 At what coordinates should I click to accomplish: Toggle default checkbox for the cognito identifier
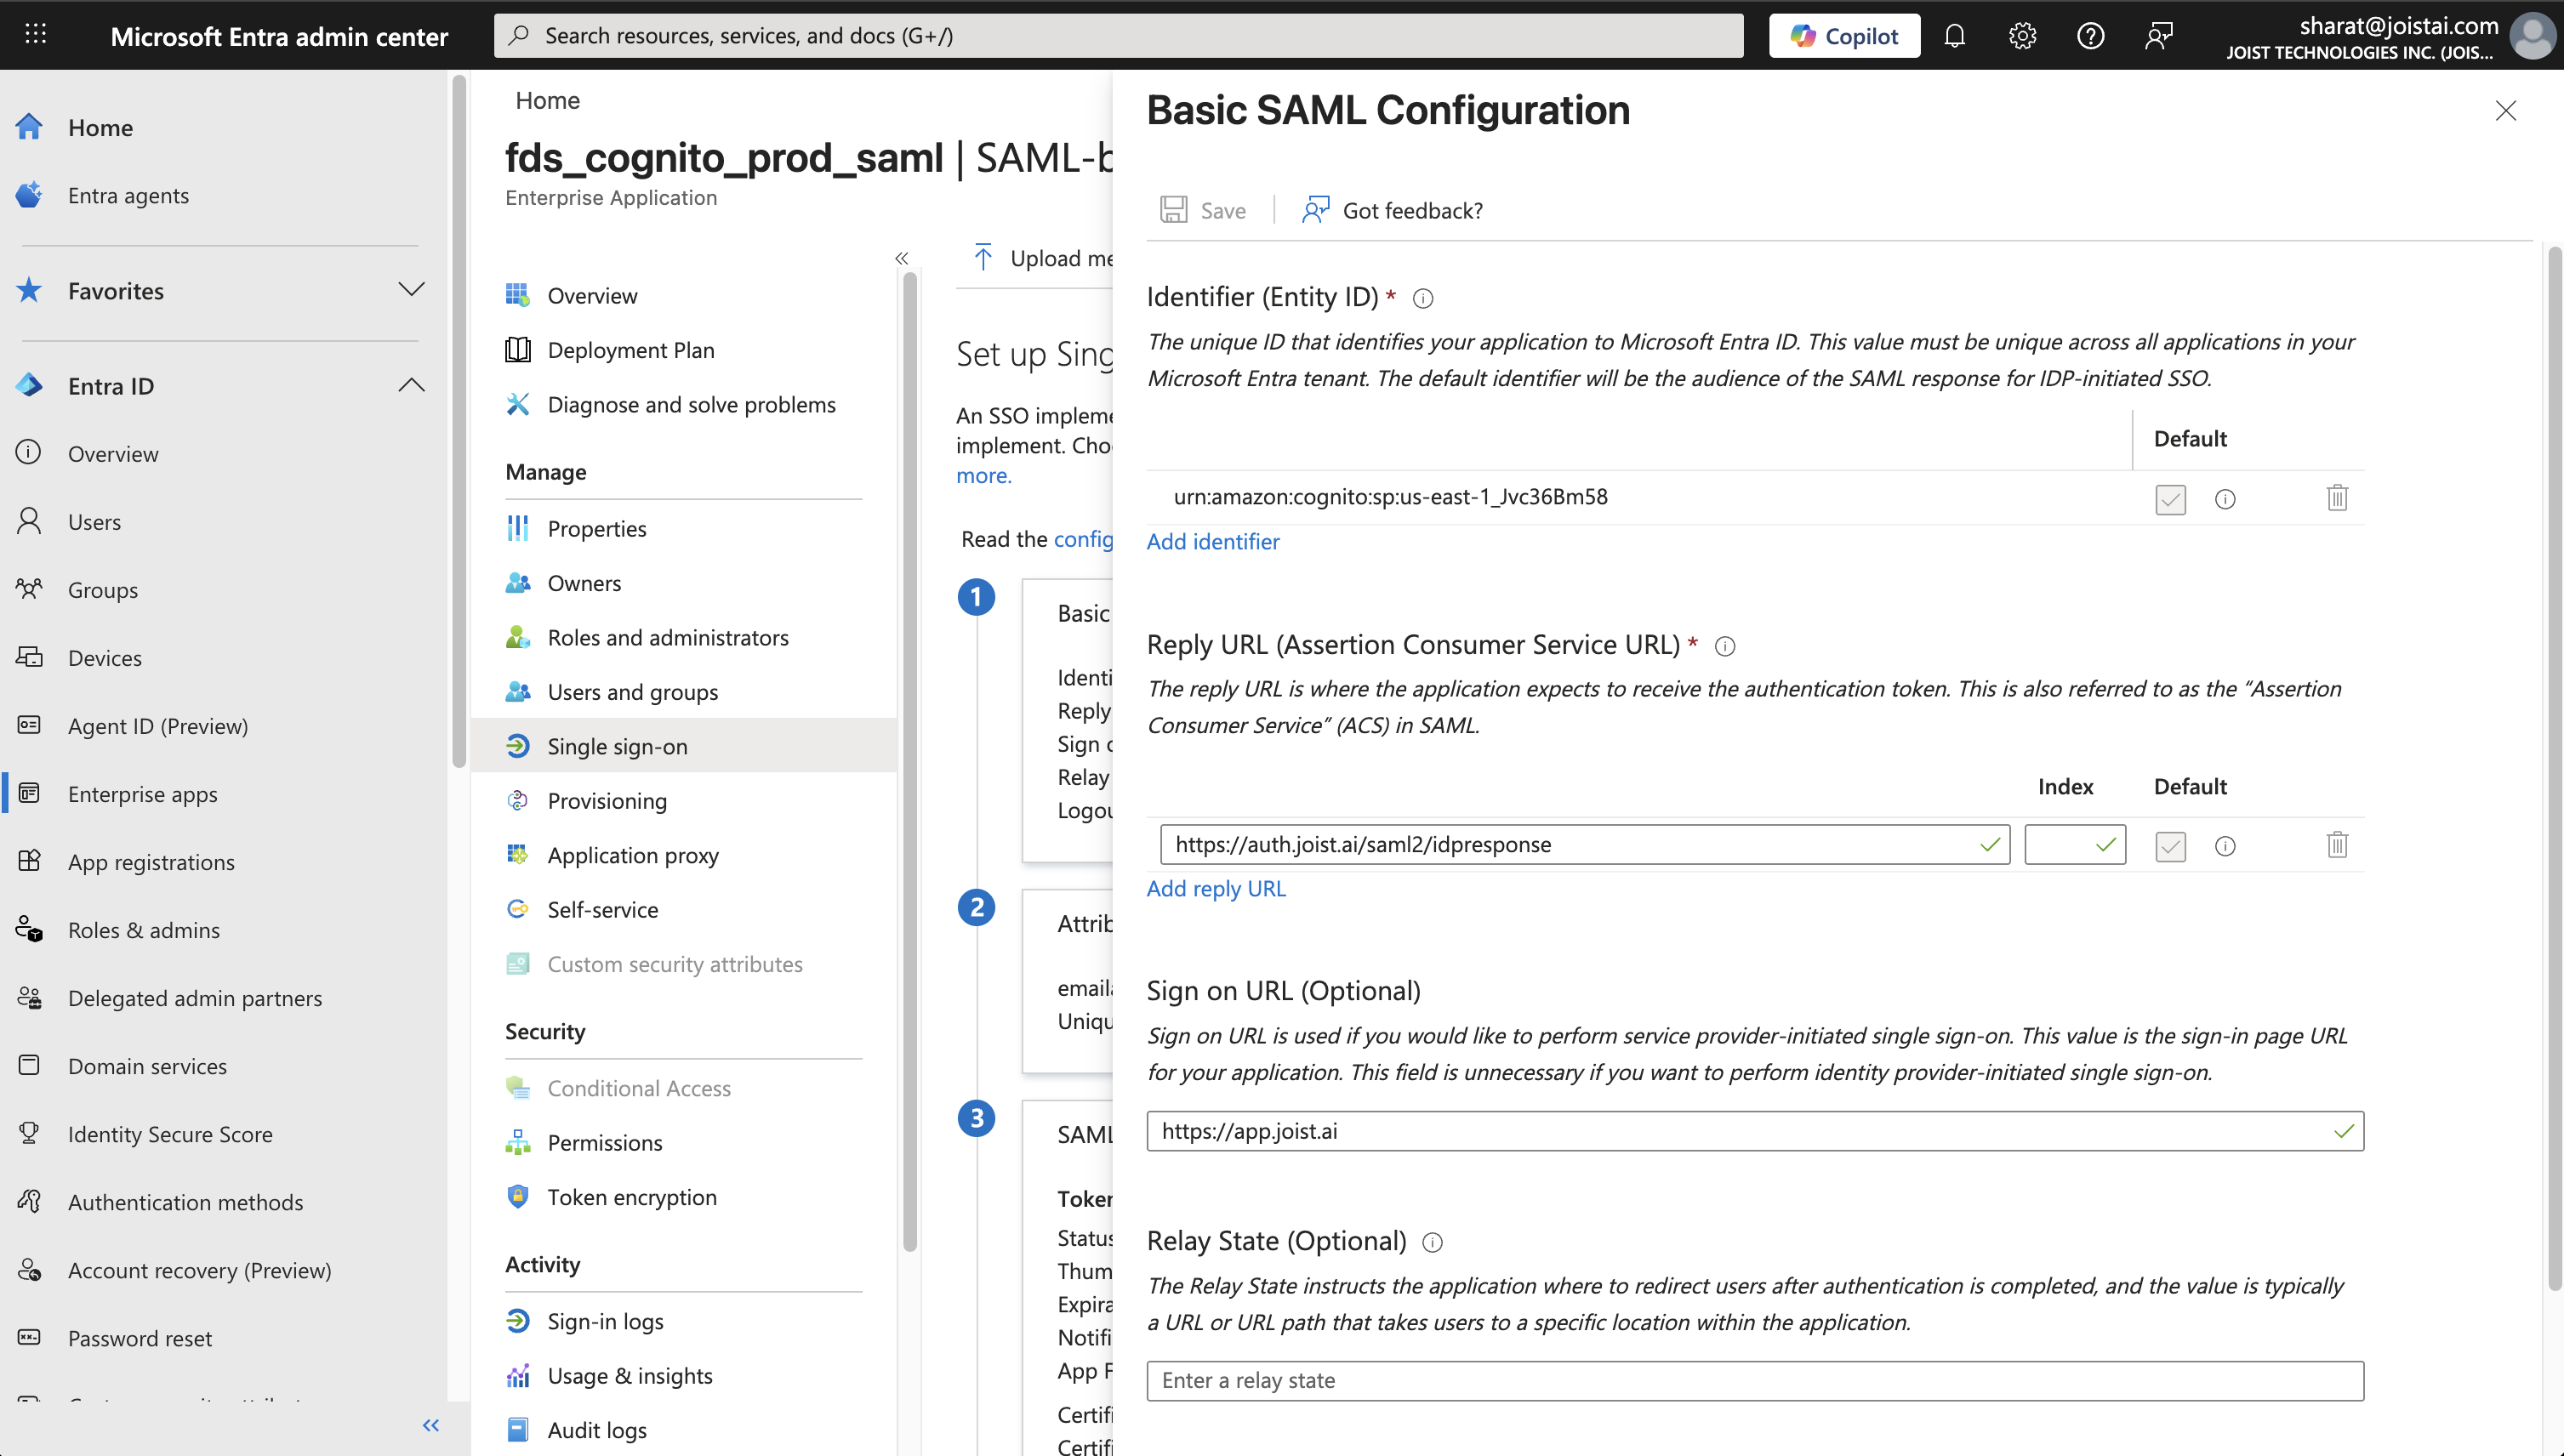point(2170,498)
